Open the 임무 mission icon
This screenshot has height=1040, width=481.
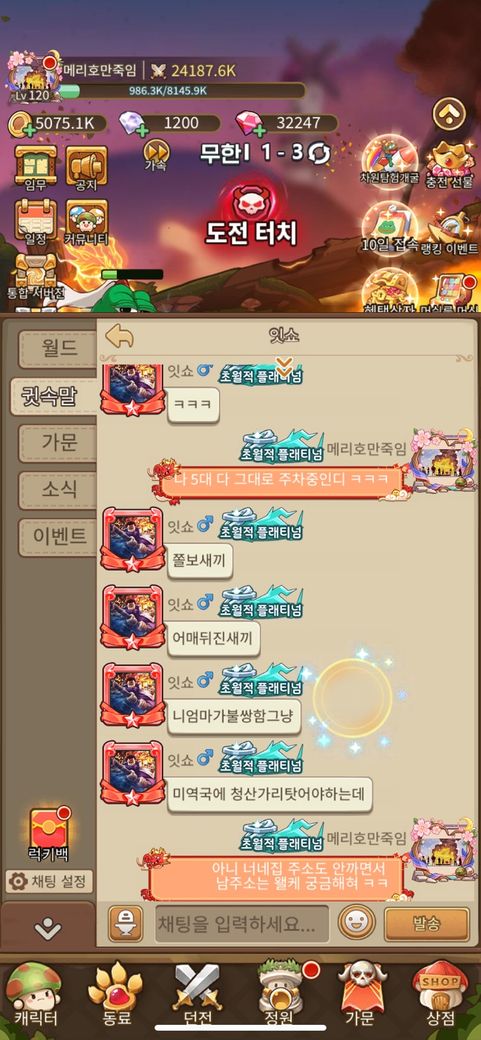click(x=36, y=166)
